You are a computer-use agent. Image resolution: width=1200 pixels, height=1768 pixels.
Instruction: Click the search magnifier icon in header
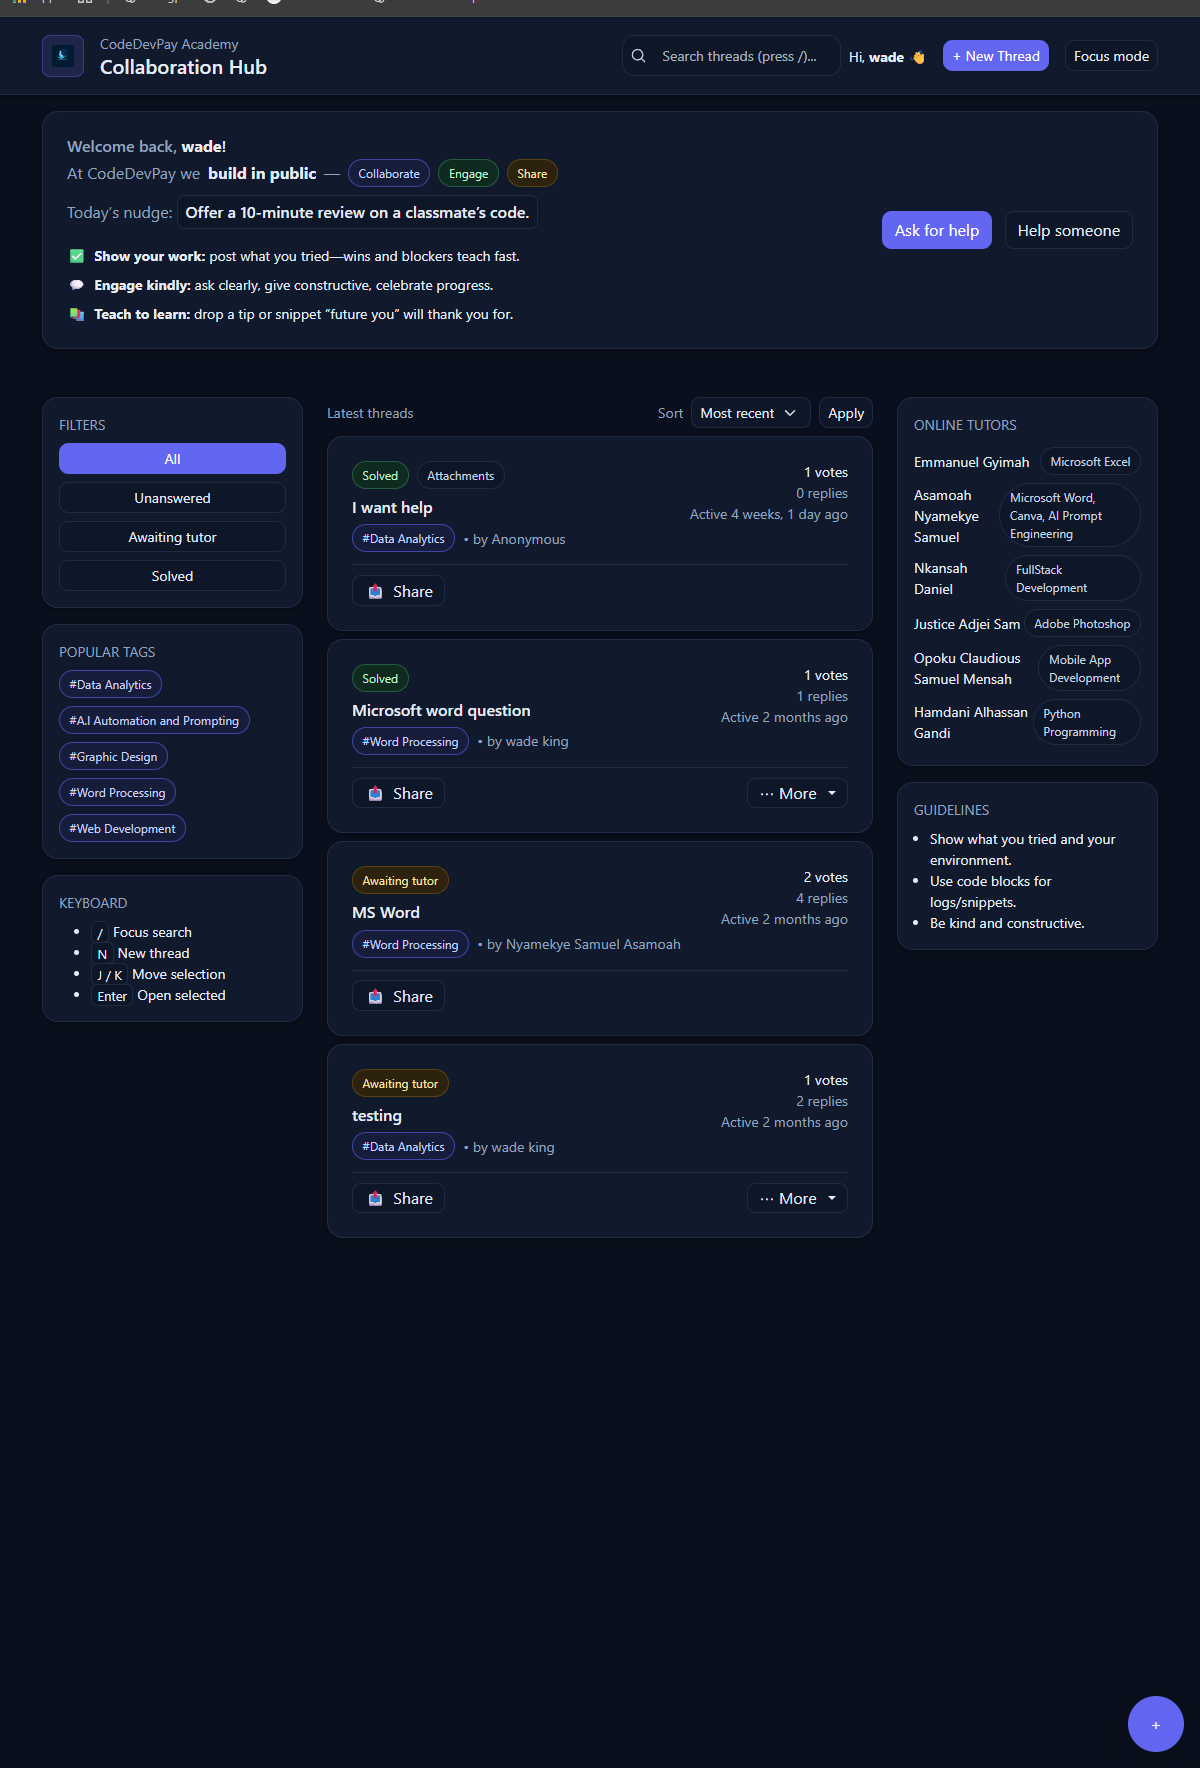[639, 56]
